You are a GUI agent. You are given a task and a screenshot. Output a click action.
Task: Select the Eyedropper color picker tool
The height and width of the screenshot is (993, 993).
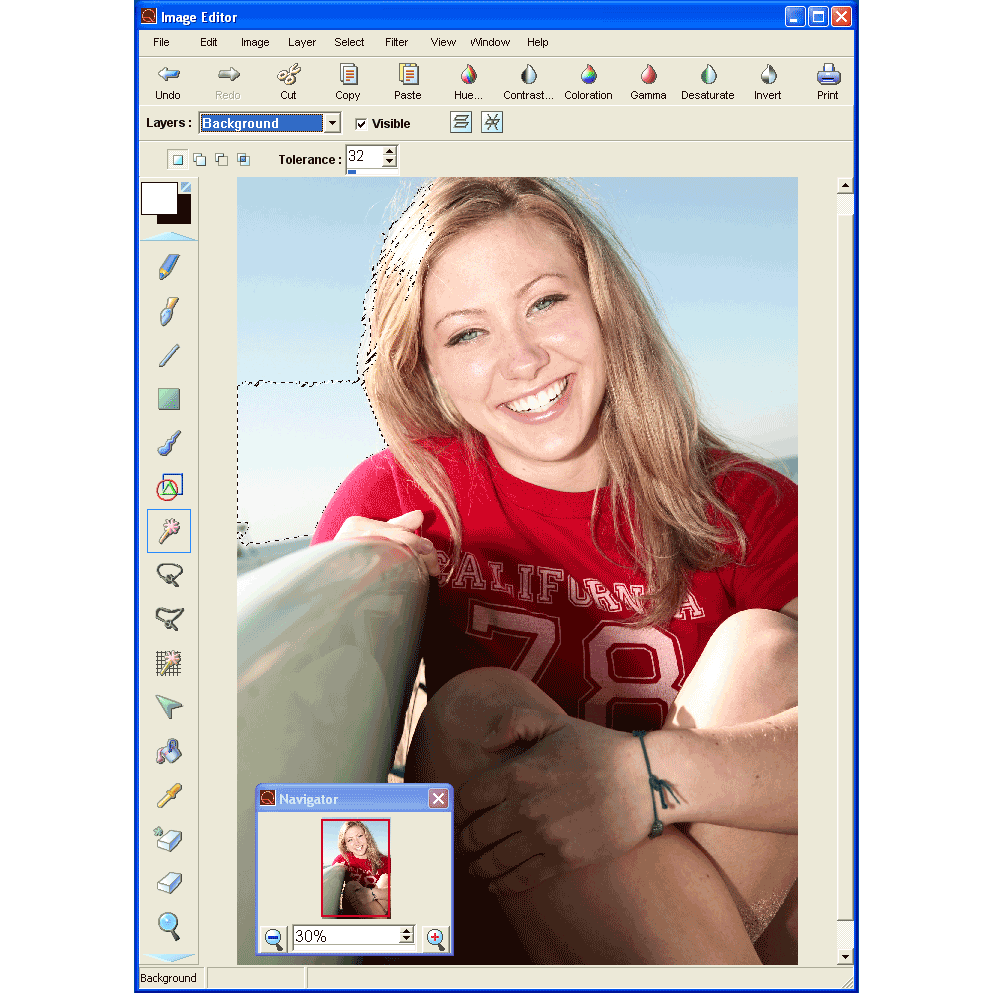point(168,795)
